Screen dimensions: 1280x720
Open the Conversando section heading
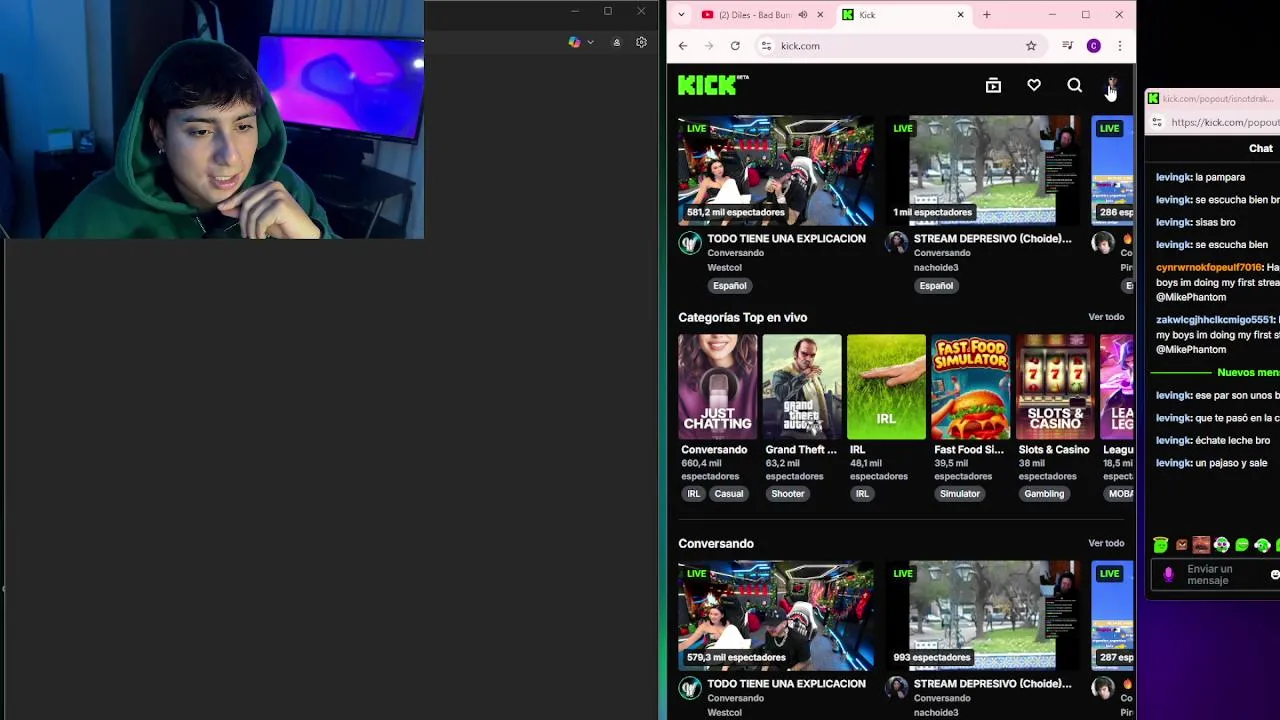coord(716,543)
